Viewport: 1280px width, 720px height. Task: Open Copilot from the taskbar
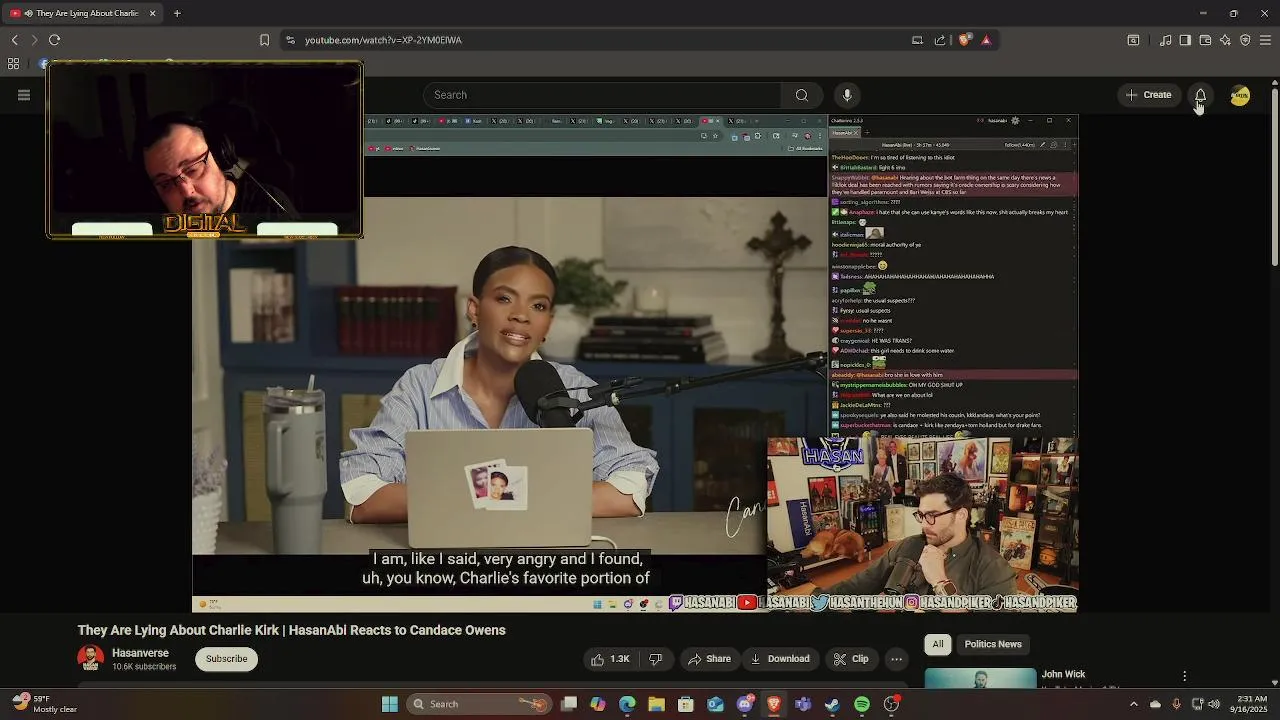(598, 704)
